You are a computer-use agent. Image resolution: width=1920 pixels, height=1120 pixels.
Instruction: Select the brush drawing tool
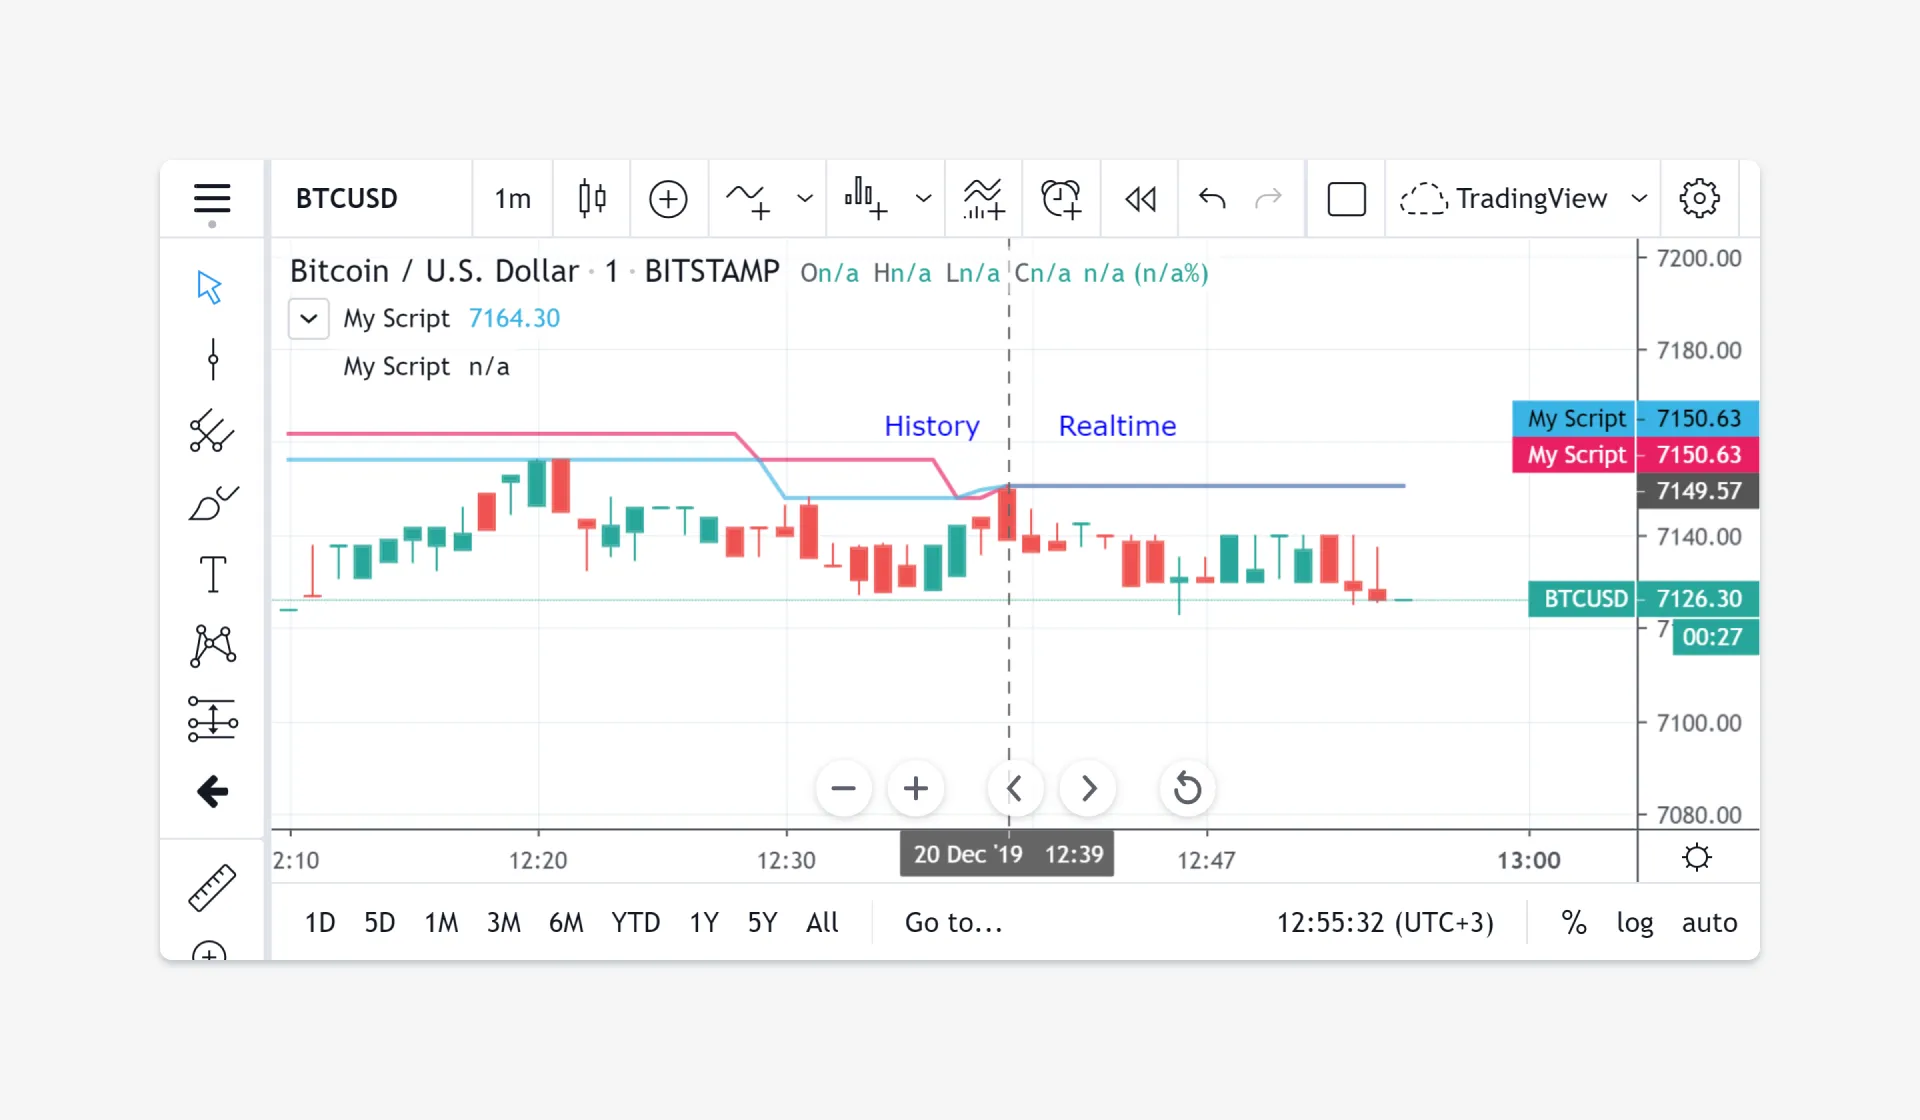(x=212, y=503)
